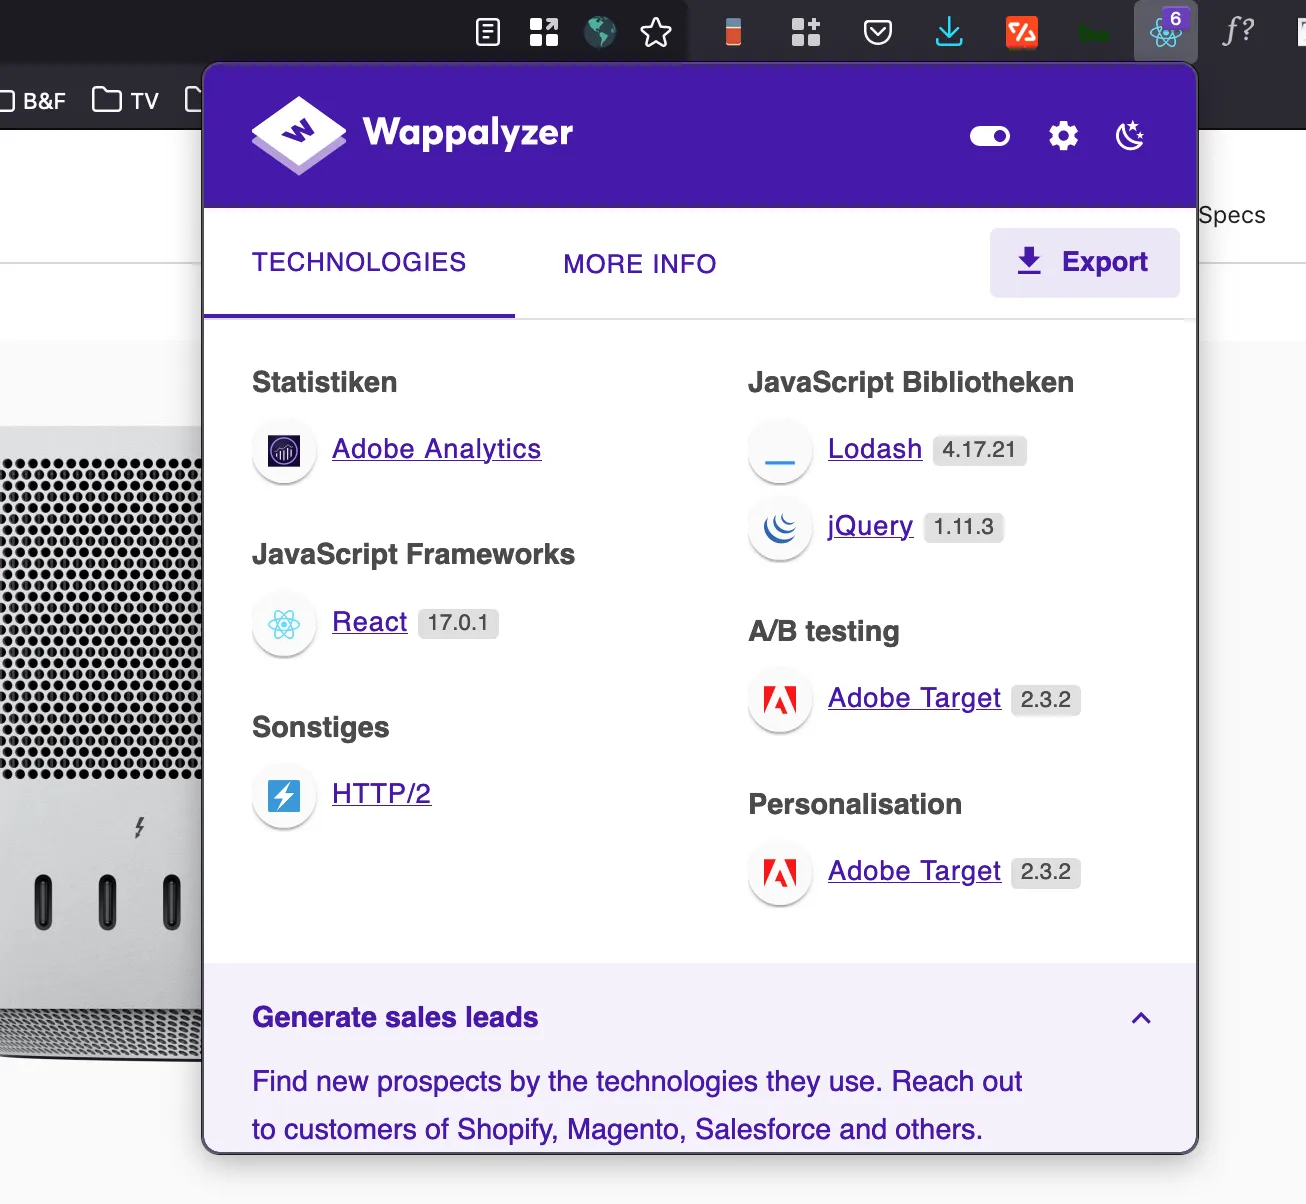Open the Lodash link
The image size is (1306, 1204).
click(875, 449)
